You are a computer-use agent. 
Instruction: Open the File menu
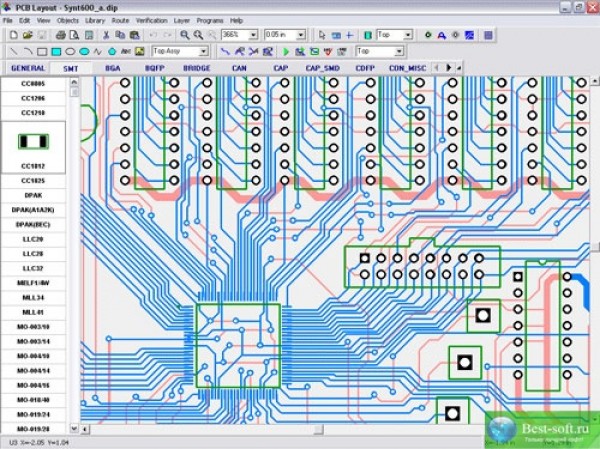click(x=8, y=21)
